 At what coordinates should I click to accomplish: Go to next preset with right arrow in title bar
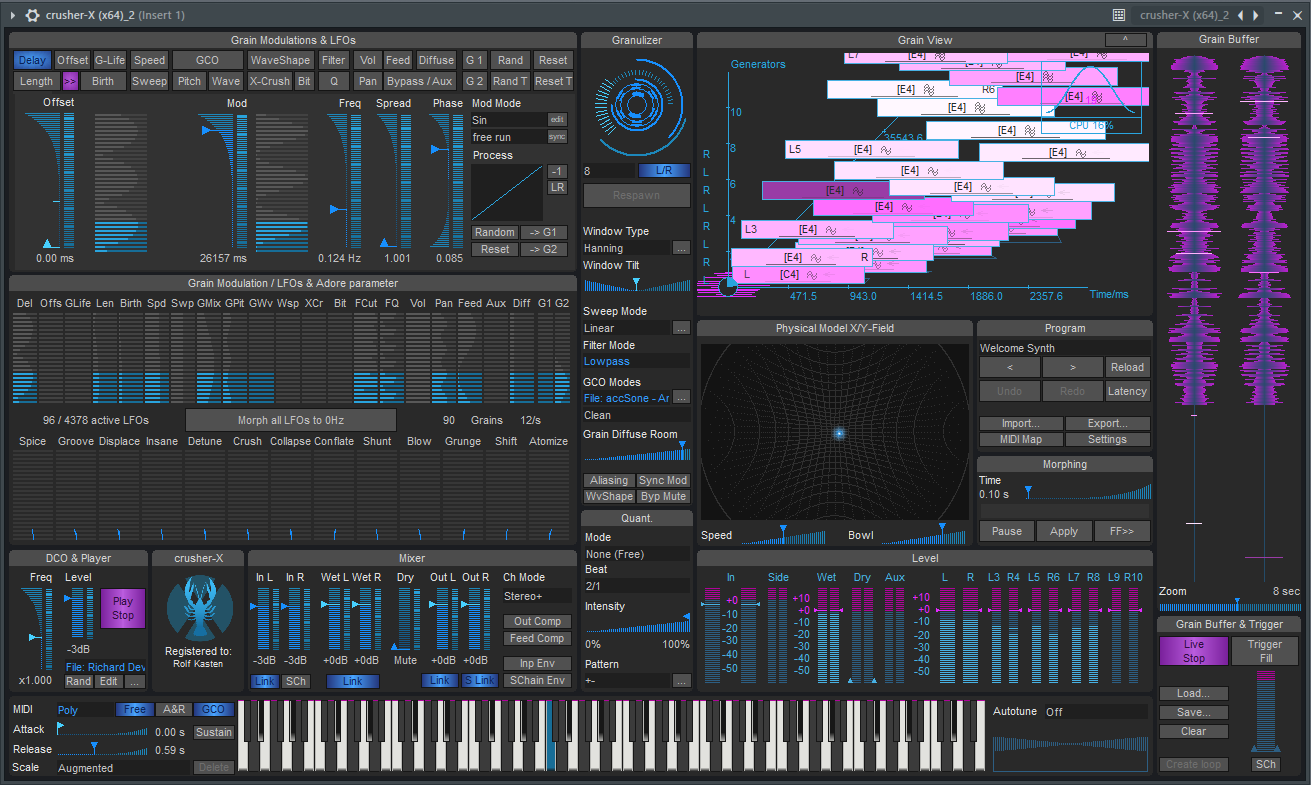pyautogui.click(x=1256, y=15)
